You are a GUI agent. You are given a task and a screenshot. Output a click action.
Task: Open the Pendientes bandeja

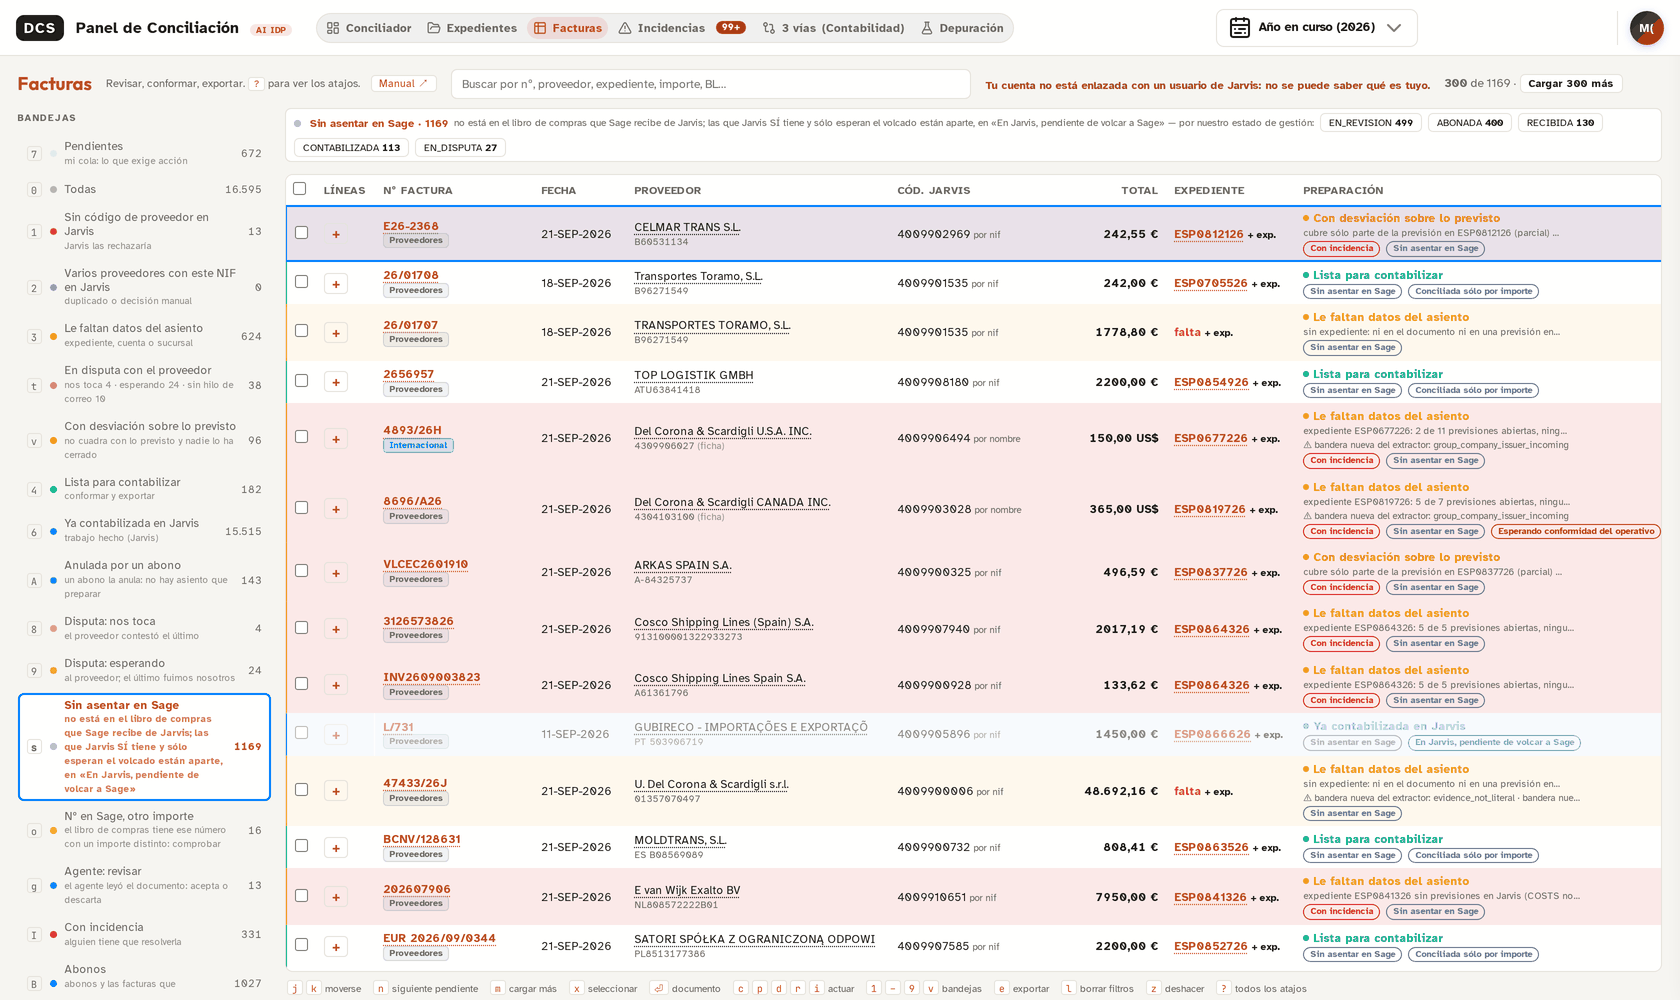pos(144,153)
